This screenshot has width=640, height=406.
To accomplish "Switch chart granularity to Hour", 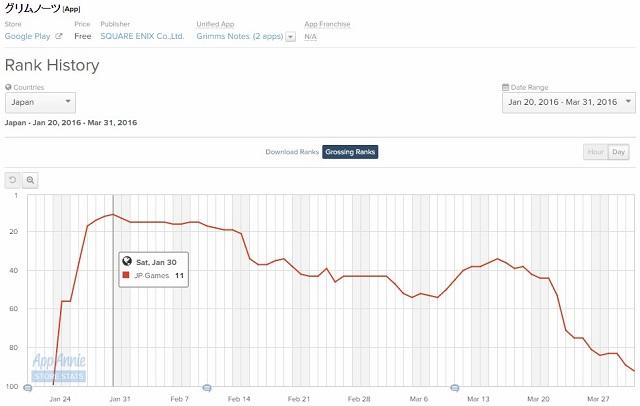I will click(x=595, y=152).
